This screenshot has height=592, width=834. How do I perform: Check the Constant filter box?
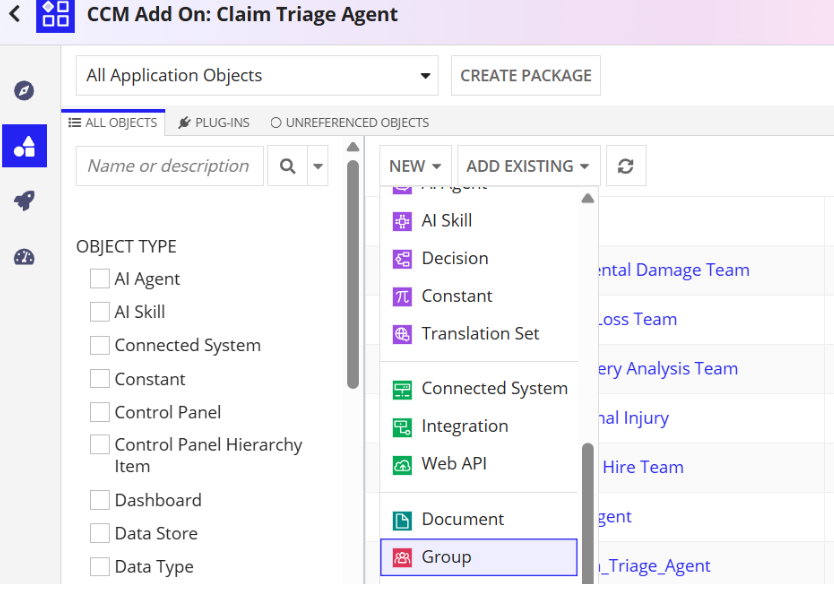(99, 379)
